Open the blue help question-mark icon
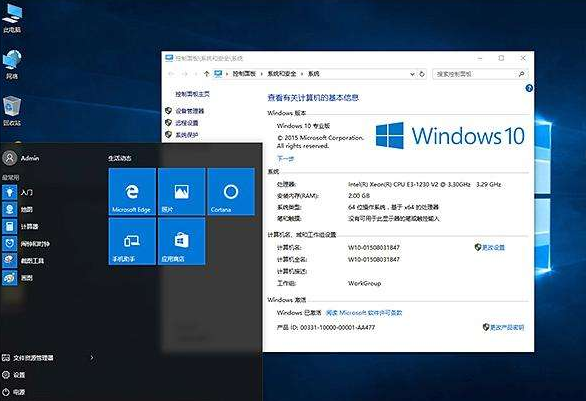The height and width of the screenshot is (401, 586). 529,88
